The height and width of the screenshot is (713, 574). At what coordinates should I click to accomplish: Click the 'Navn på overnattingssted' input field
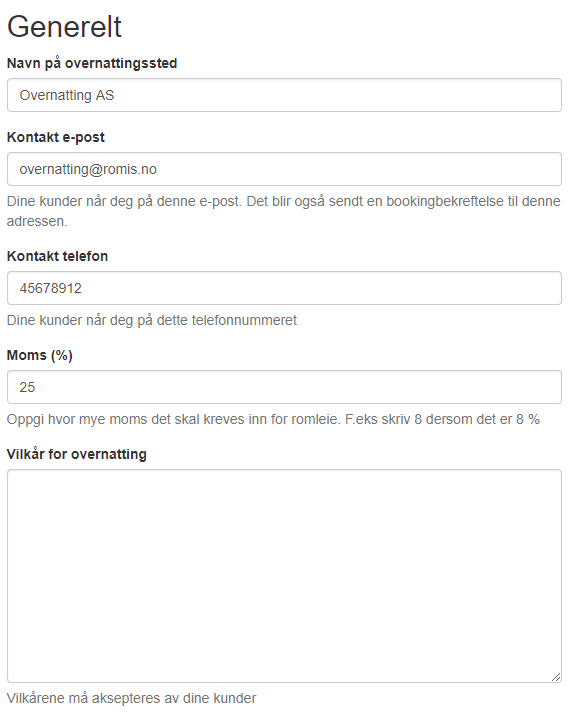[284, 95]
